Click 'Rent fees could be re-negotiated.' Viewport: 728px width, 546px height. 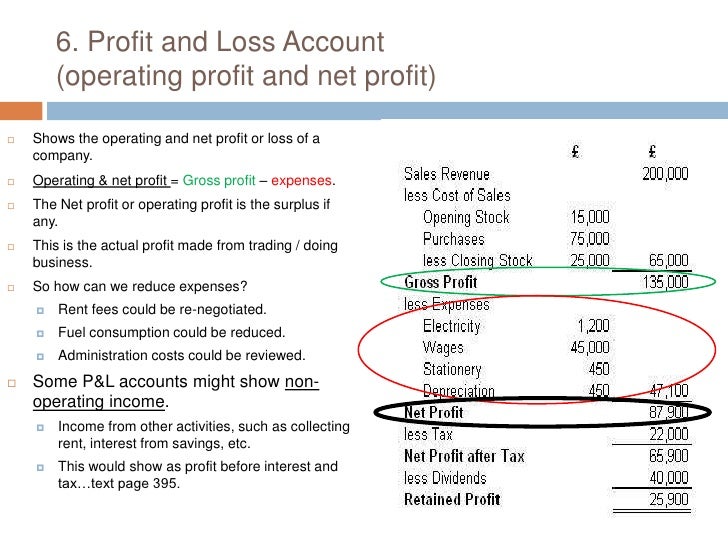click(162, 309)
